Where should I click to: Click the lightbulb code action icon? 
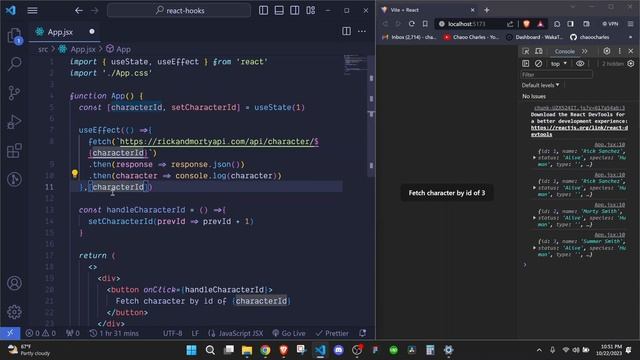(75, 174)
